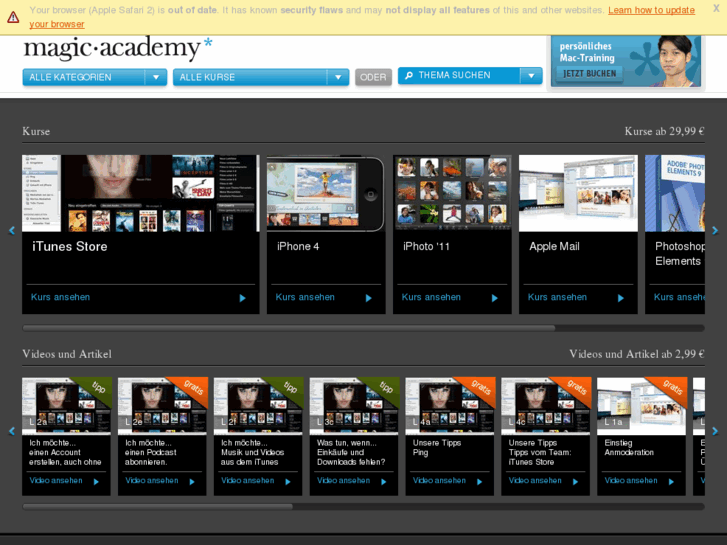The width and height of the screenshot is (727, 545).
Task: Expand the ALLE KURSE dropdown
Action: [261, 77]
